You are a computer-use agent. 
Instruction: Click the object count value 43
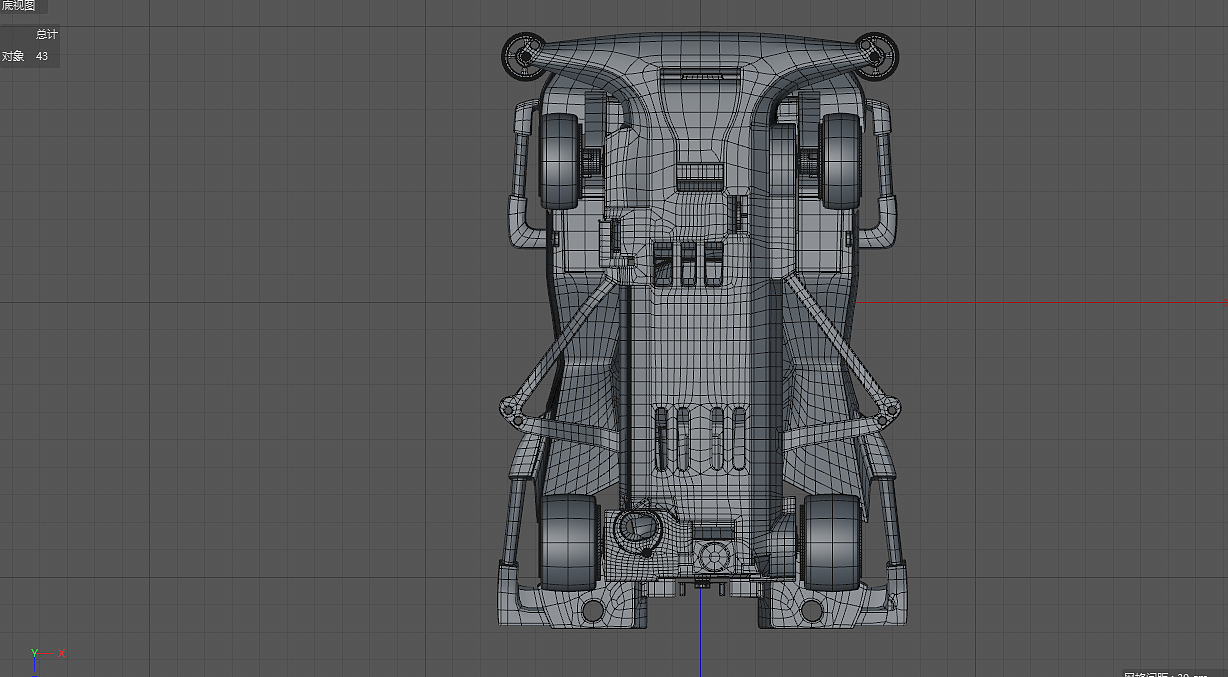pos(42,57)
